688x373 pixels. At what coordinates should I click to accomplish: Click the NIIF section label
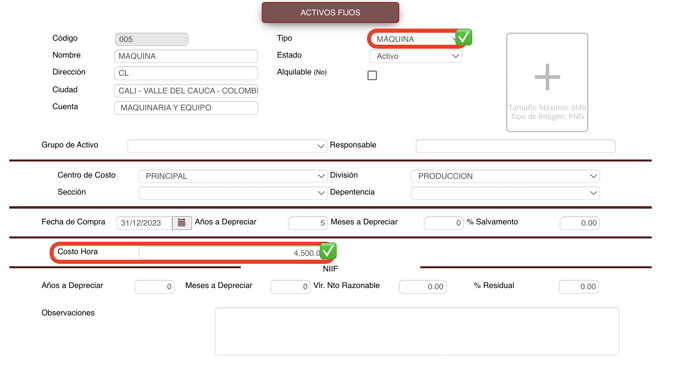pyautogui.click(x=330, y=269)
